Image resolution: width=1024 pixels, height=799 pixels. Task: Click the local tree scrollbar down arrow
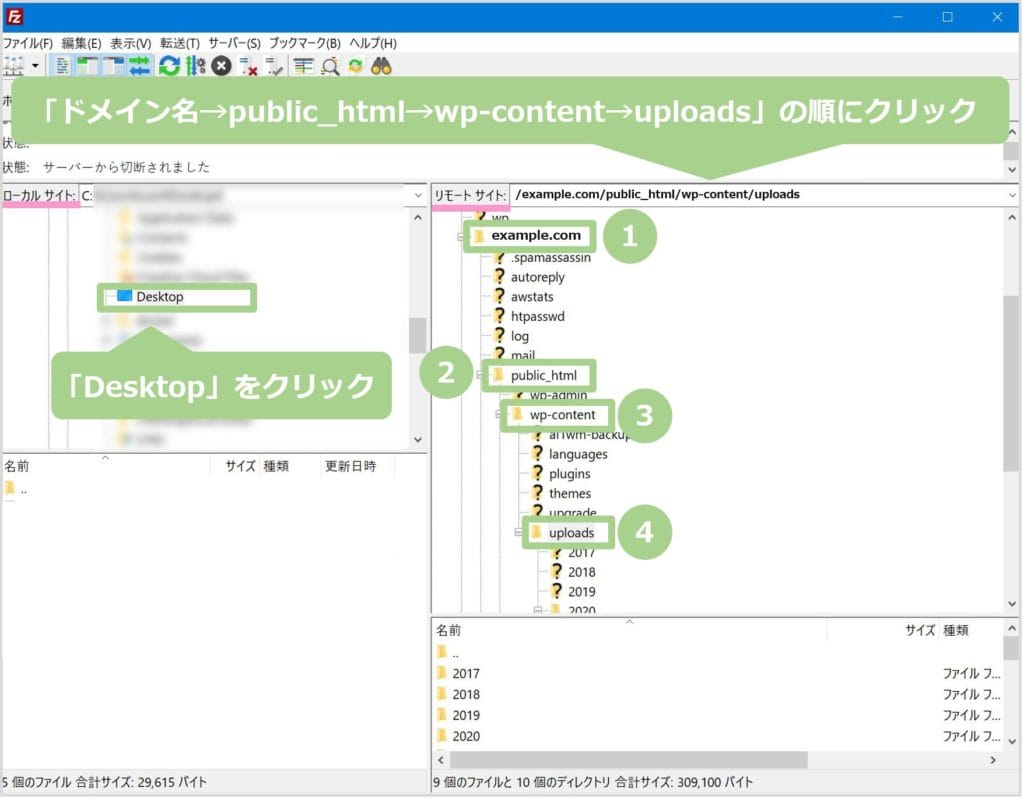418,441
